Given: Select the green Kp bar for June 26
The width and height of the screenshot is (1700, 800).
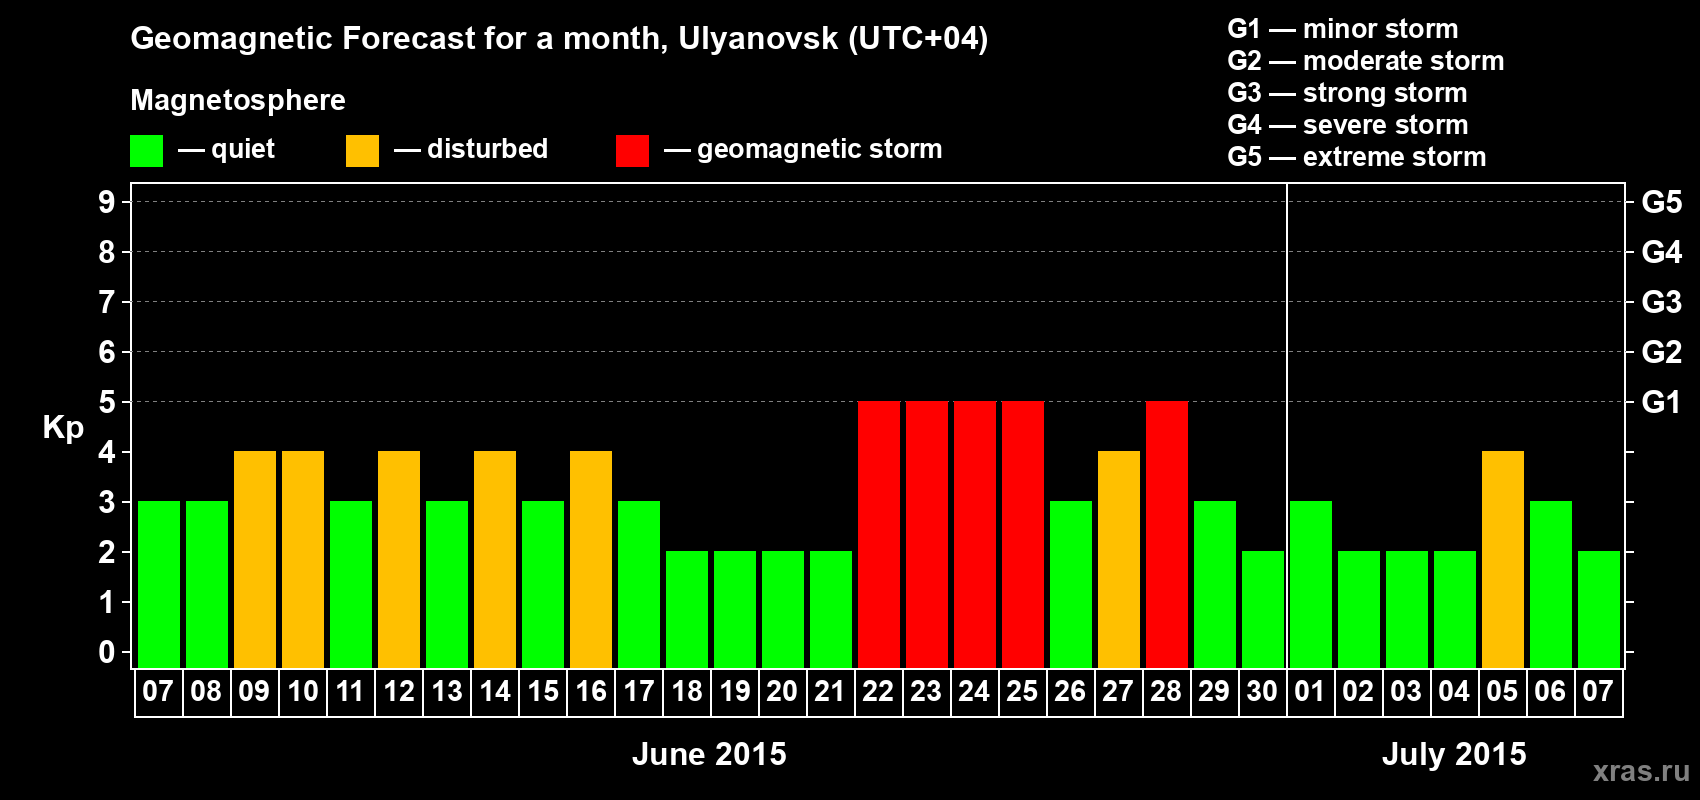Looking at the screenshot, I should 1071,585.
